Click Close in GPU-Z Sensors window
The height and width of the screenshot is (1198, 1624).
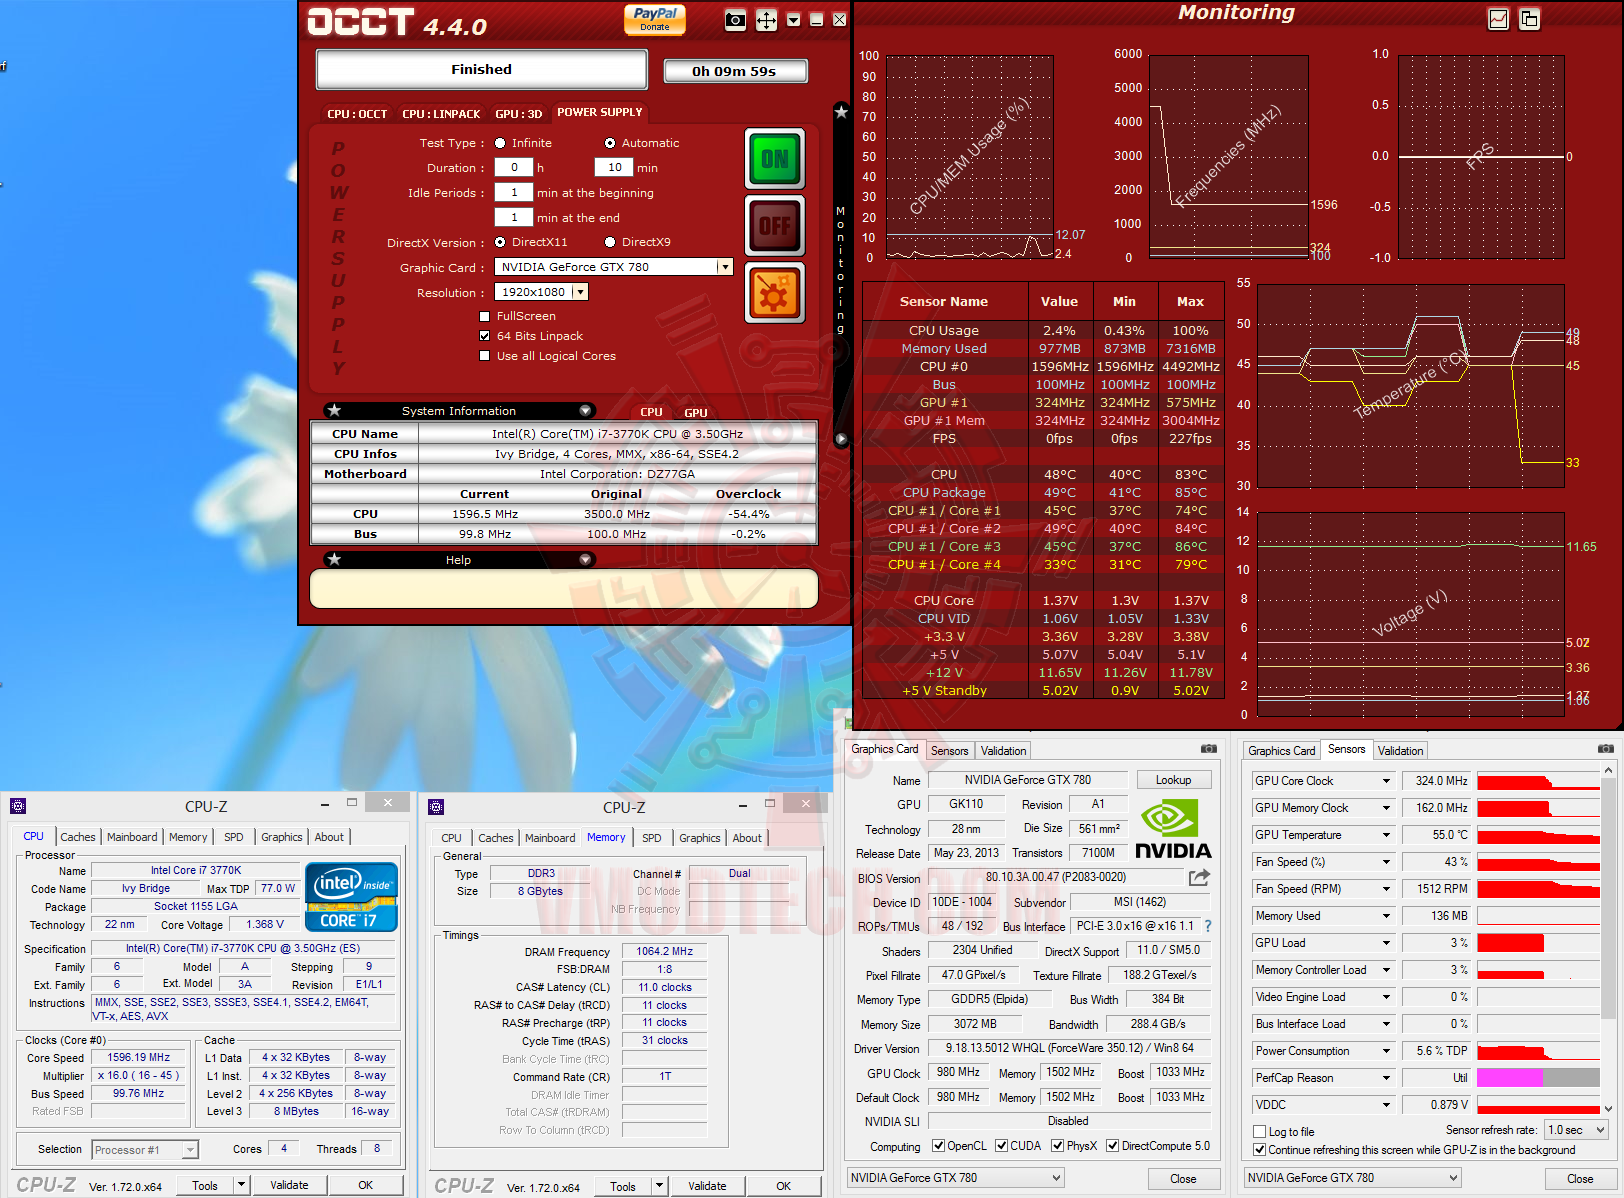click(1580, 1179)
